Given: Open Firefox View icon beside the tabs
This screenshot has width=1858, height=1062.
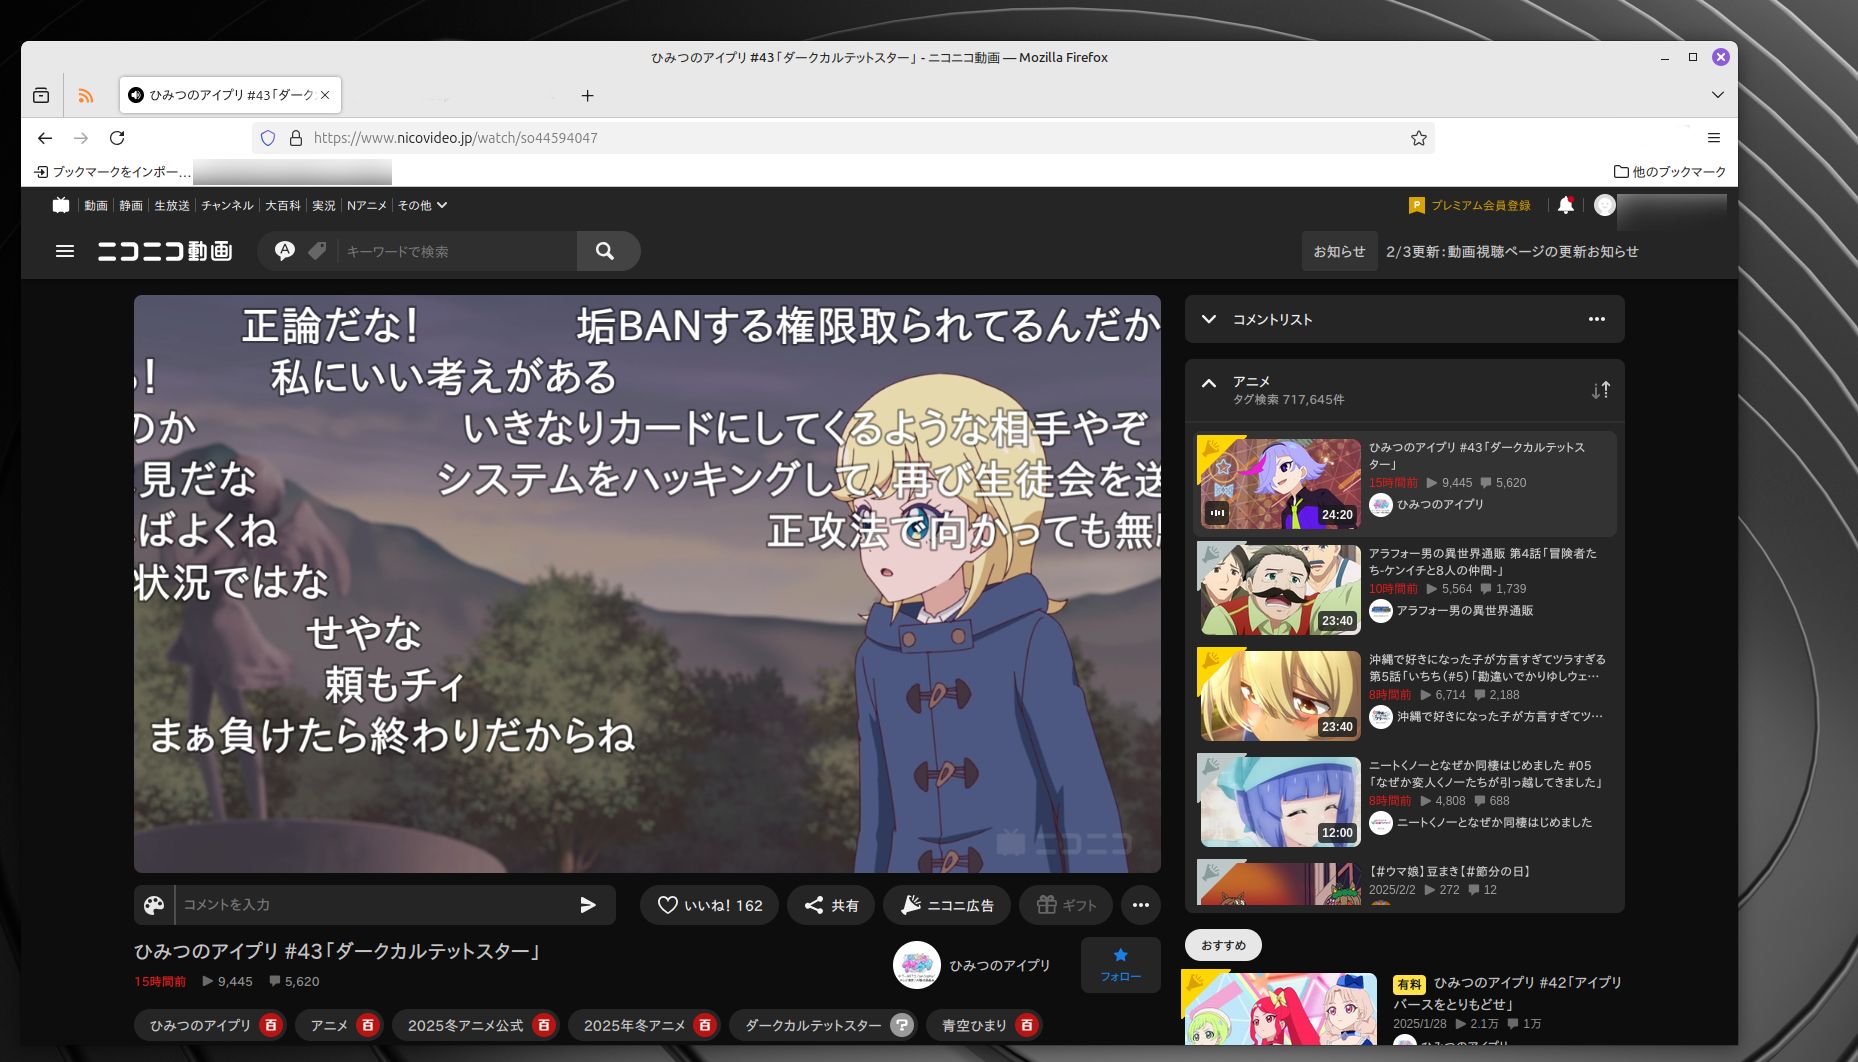Looking at the screenshot, I should click(41, 96).
